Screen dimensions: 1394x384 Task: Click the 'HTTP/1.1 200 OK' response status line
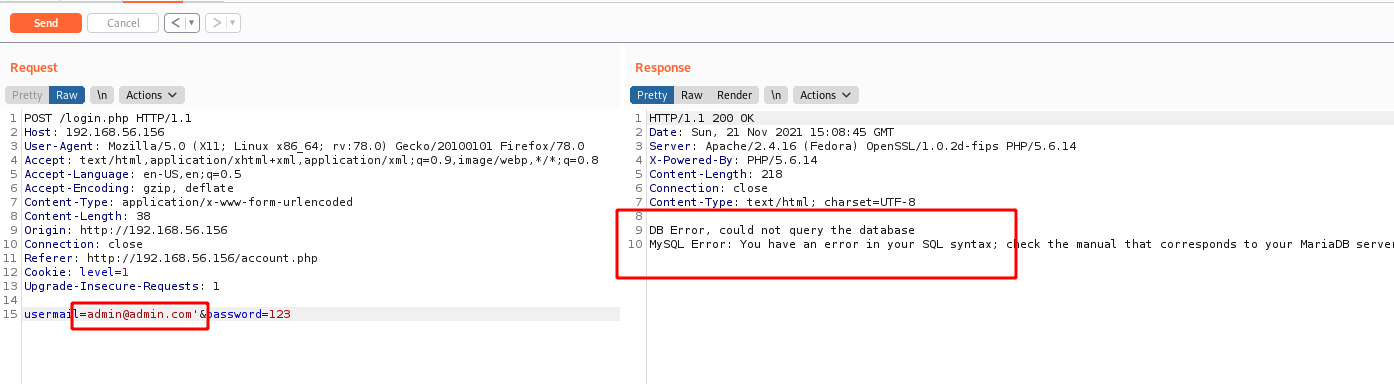(x=701, y=118)
